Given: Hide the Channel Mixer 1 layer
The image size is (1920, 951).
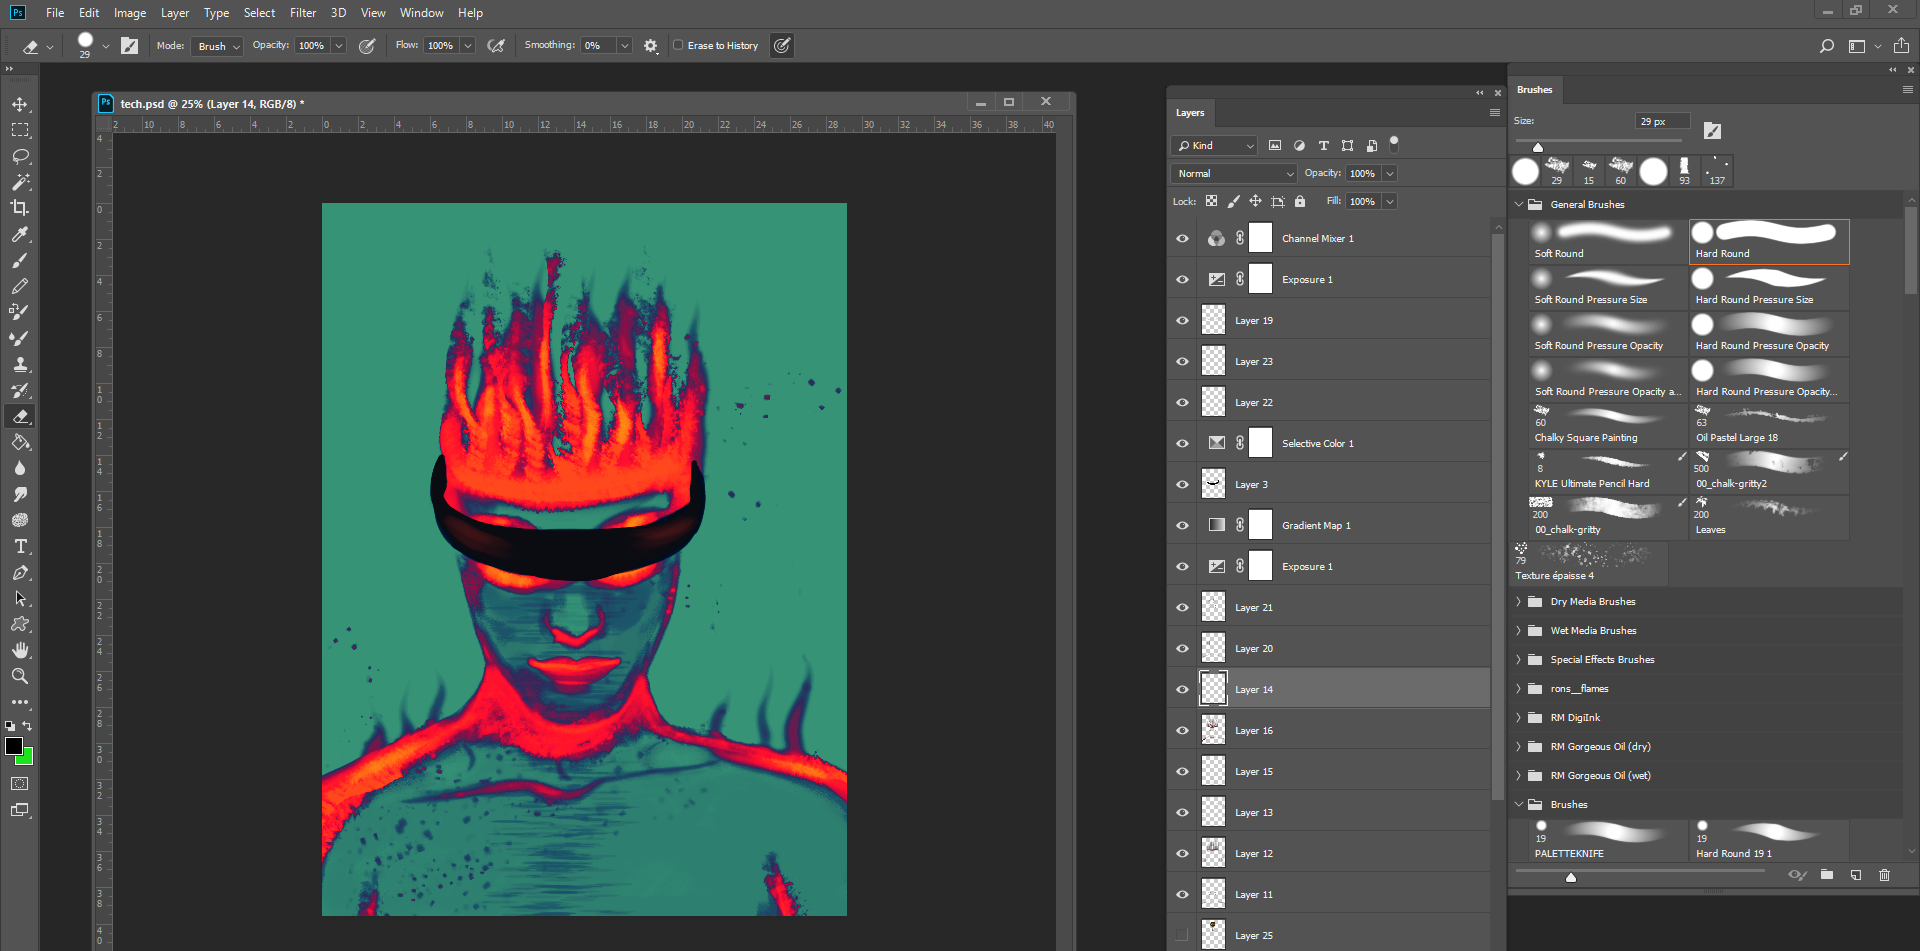Looking at the screenshot, I should tap(1182, 238).
